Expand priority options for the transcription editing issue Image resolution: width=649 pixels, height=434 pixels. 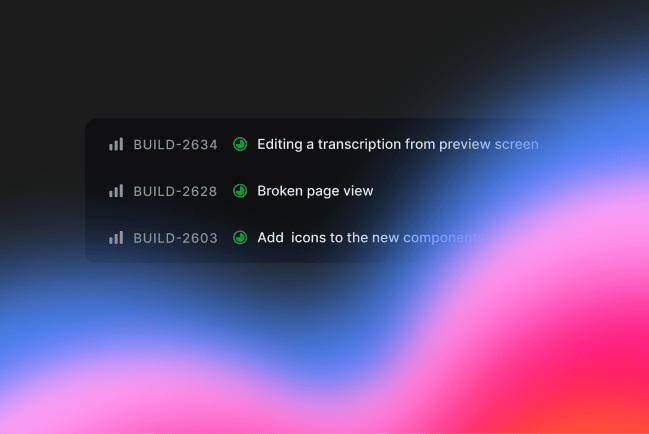(116, 144)
